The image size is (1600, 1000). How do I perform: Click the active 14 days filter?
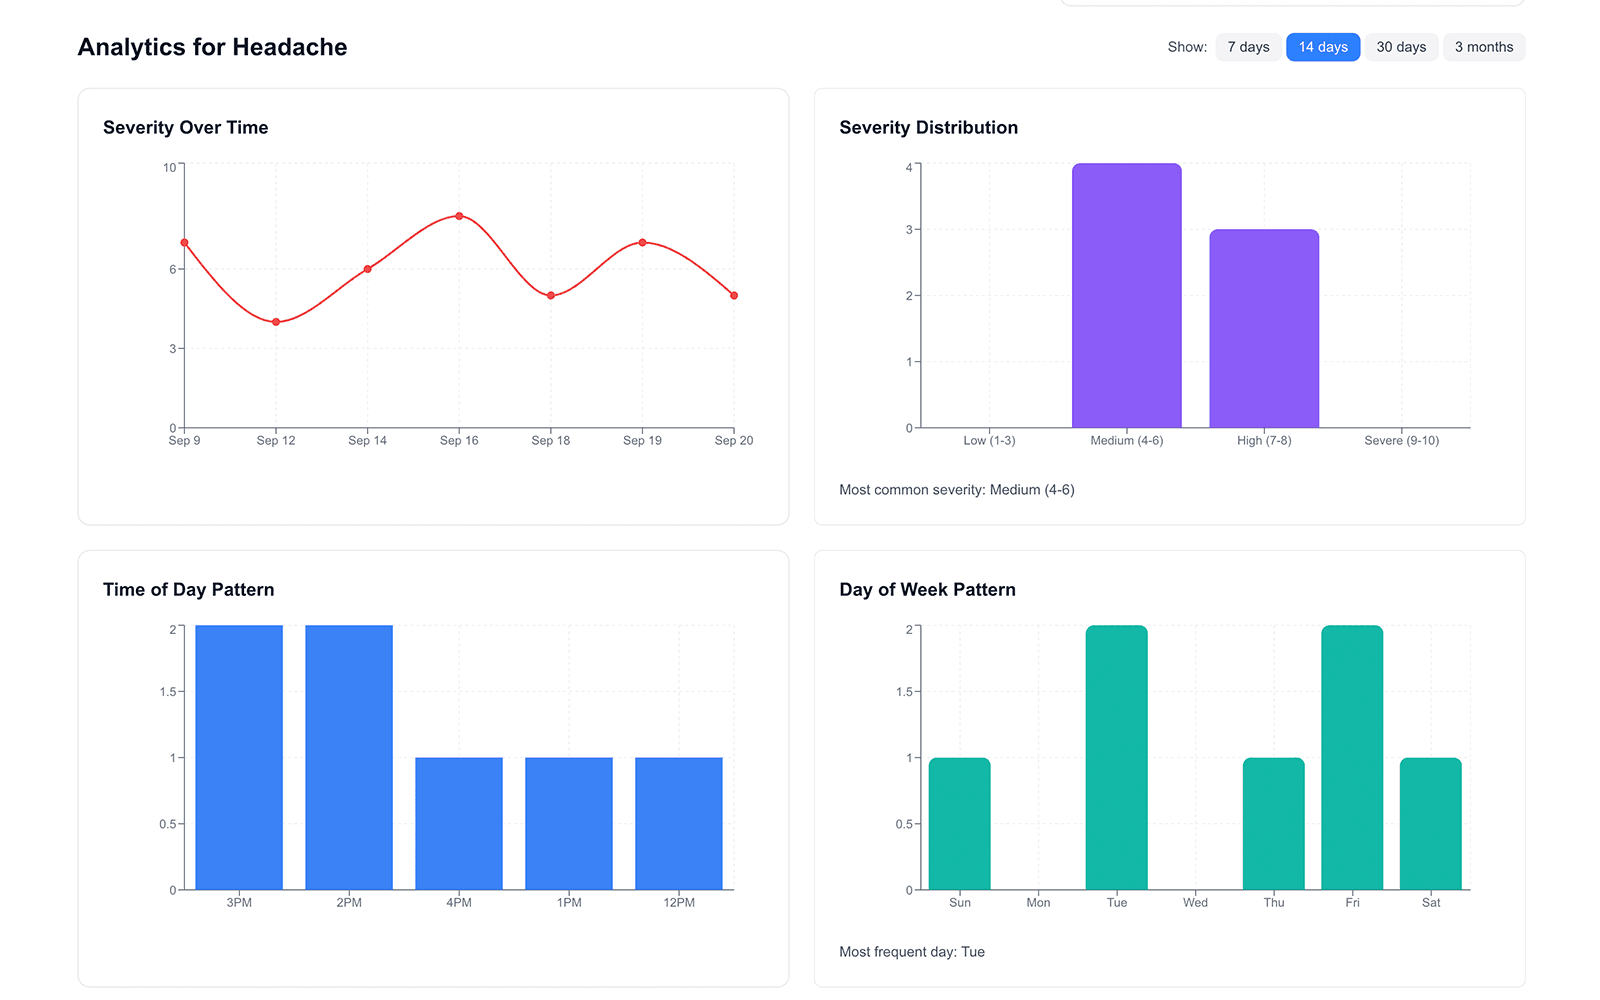(1323, 46)
